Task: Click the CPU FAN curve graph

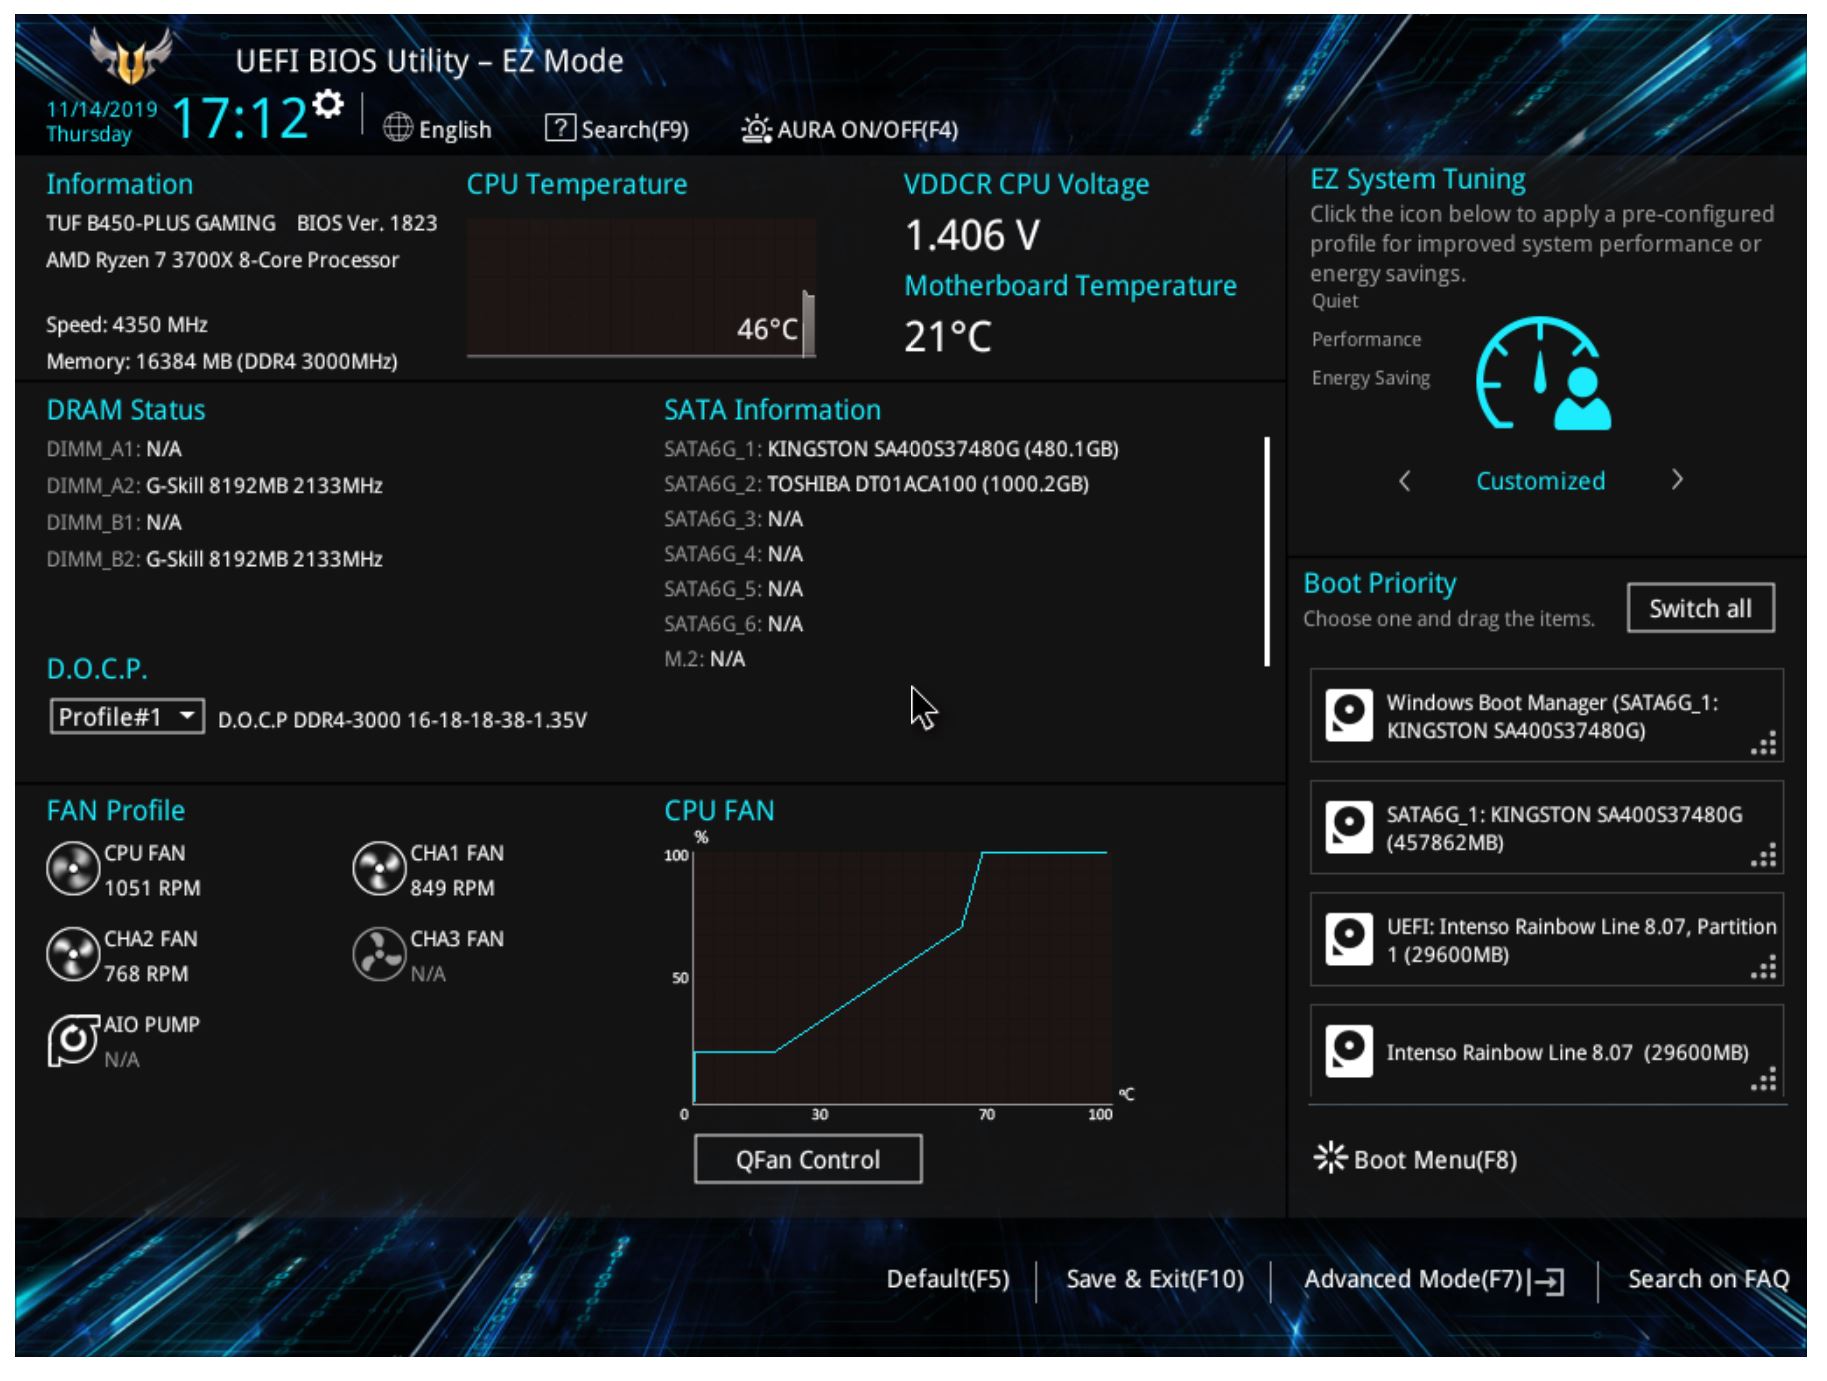Action: click(x=901, y=978)
